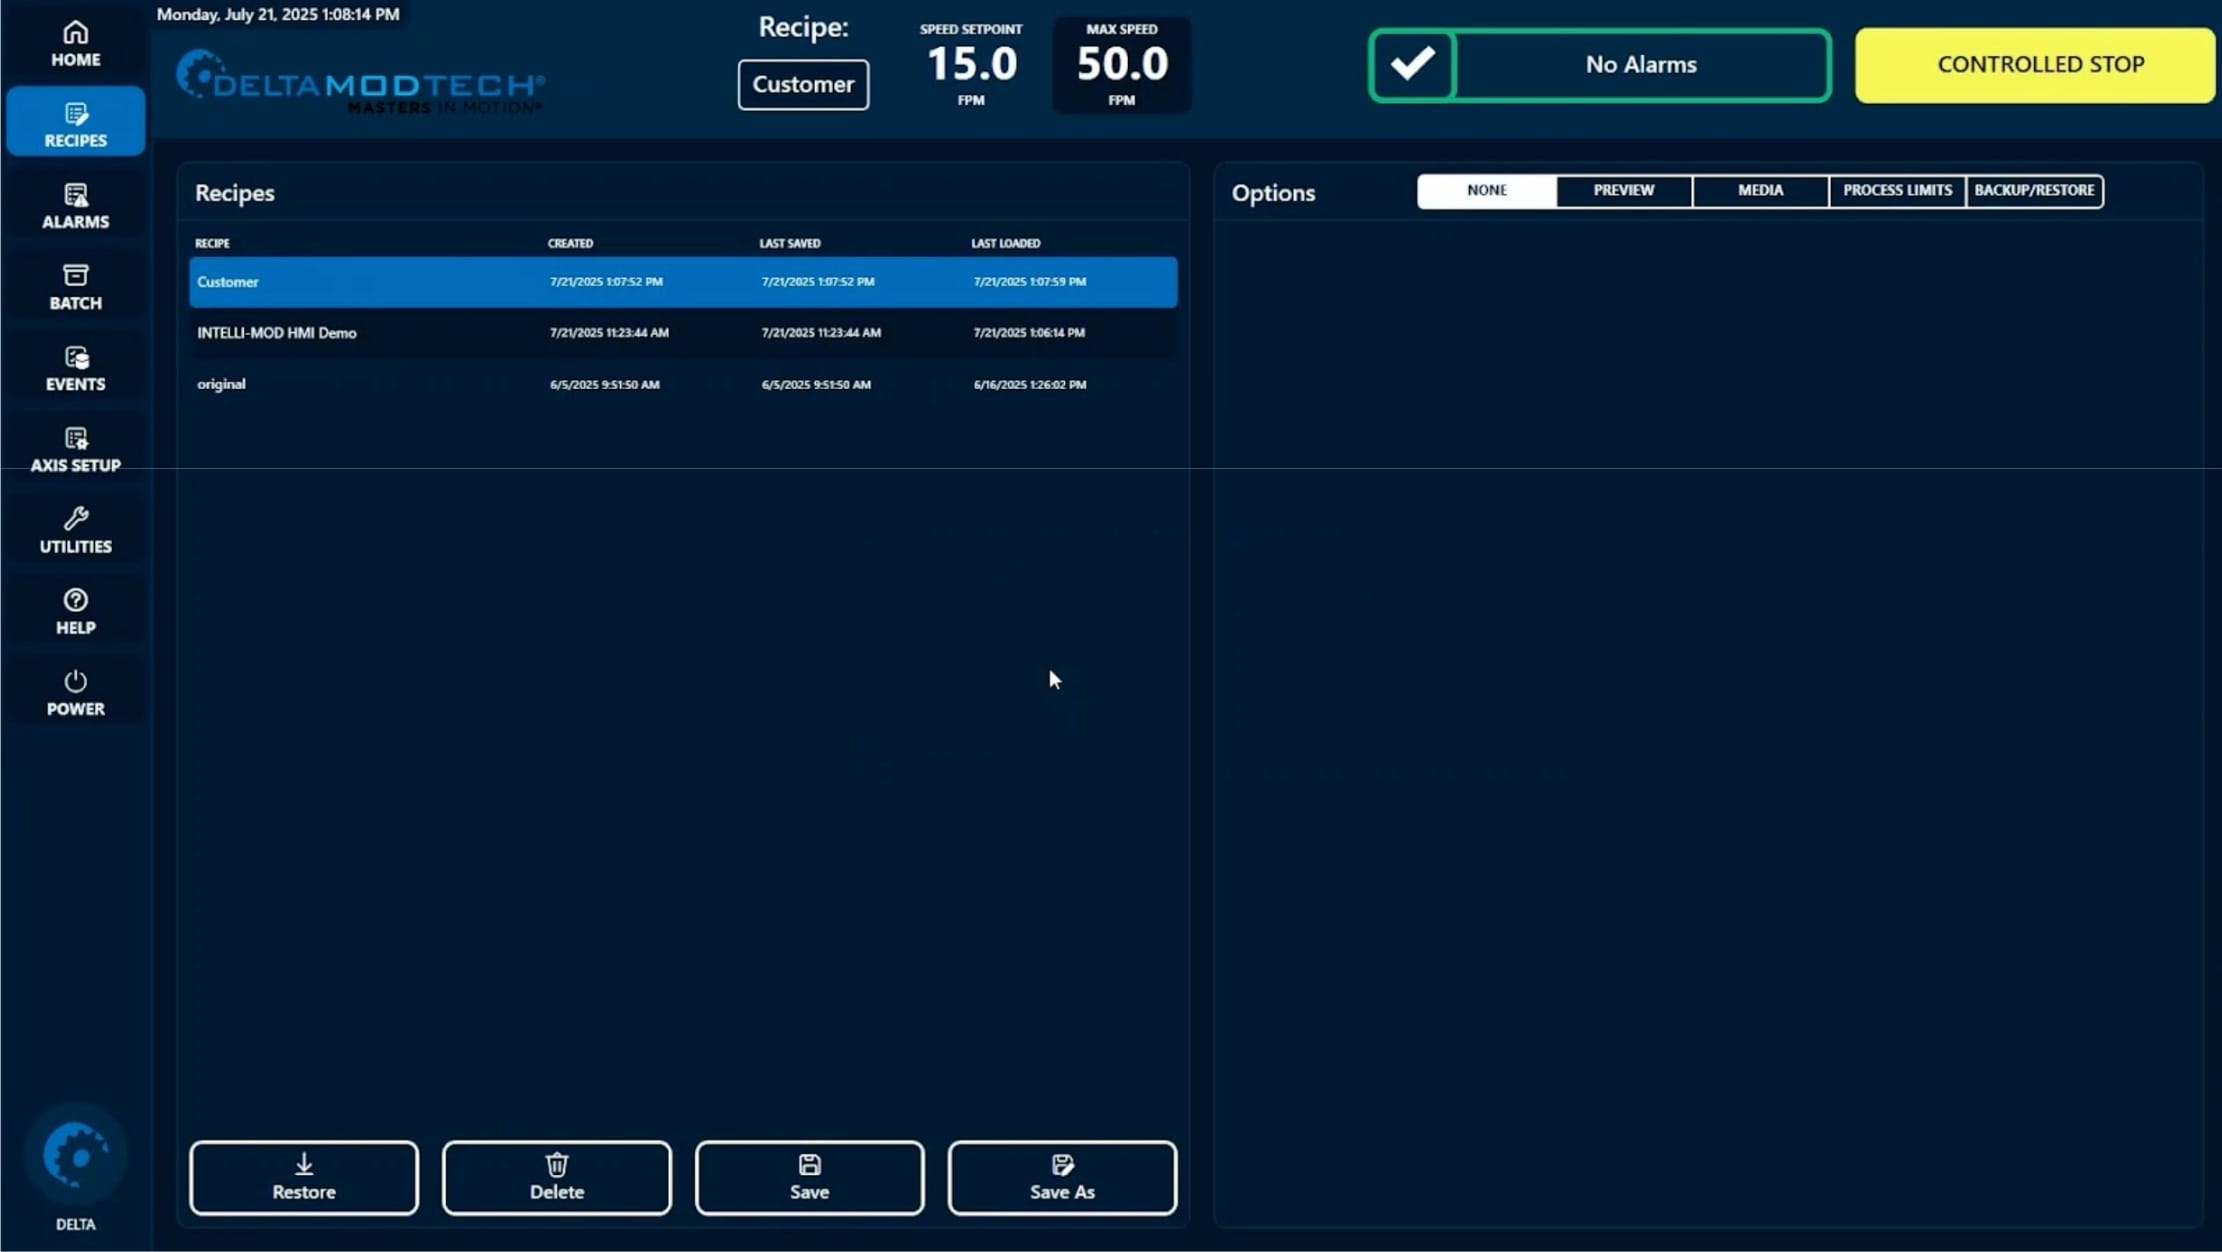
Task: Open the Help page
Action: point(75,611)
